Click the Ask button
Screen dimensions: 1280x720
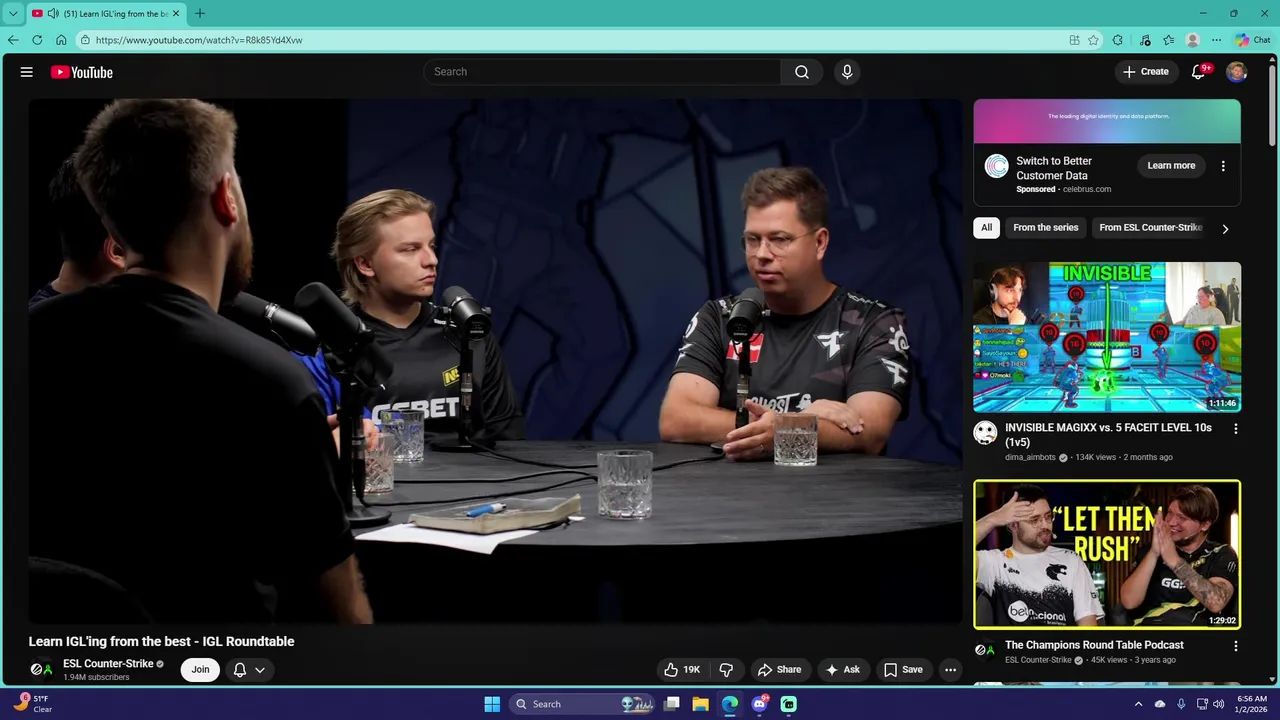point(842,670)
